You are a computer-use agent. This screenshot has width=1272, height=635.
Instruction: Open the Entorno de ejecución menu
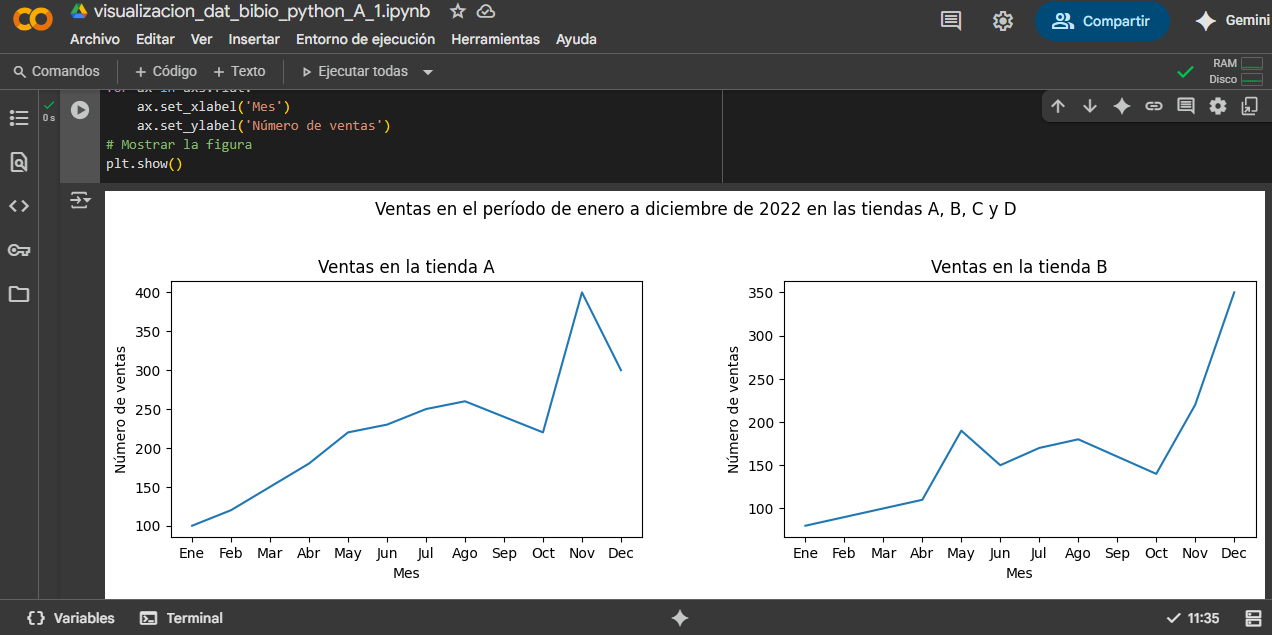tap(365, 39)
